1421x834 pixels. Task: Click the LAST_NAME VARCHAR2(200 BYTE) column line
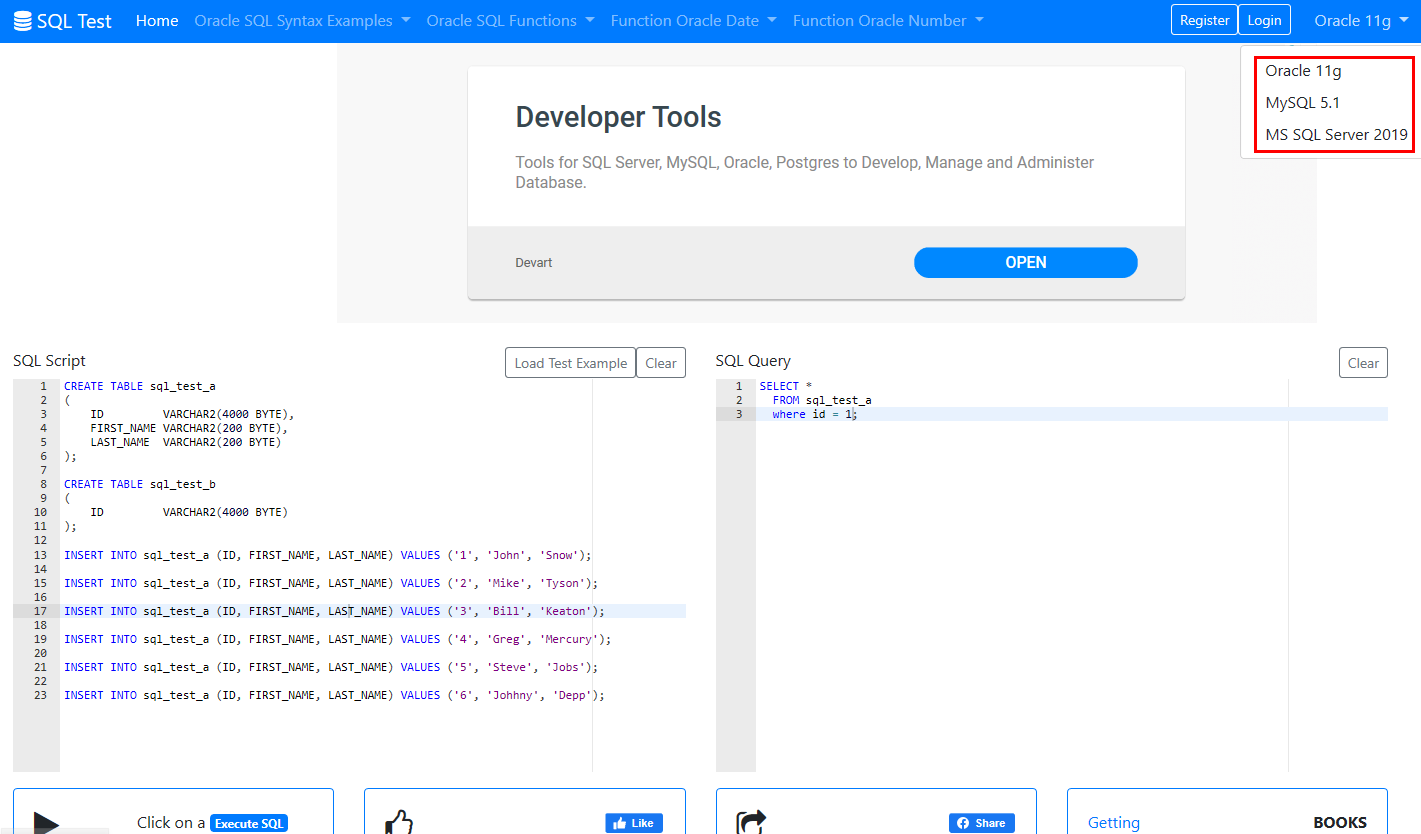pyautogui.click(x=185, y=442)
